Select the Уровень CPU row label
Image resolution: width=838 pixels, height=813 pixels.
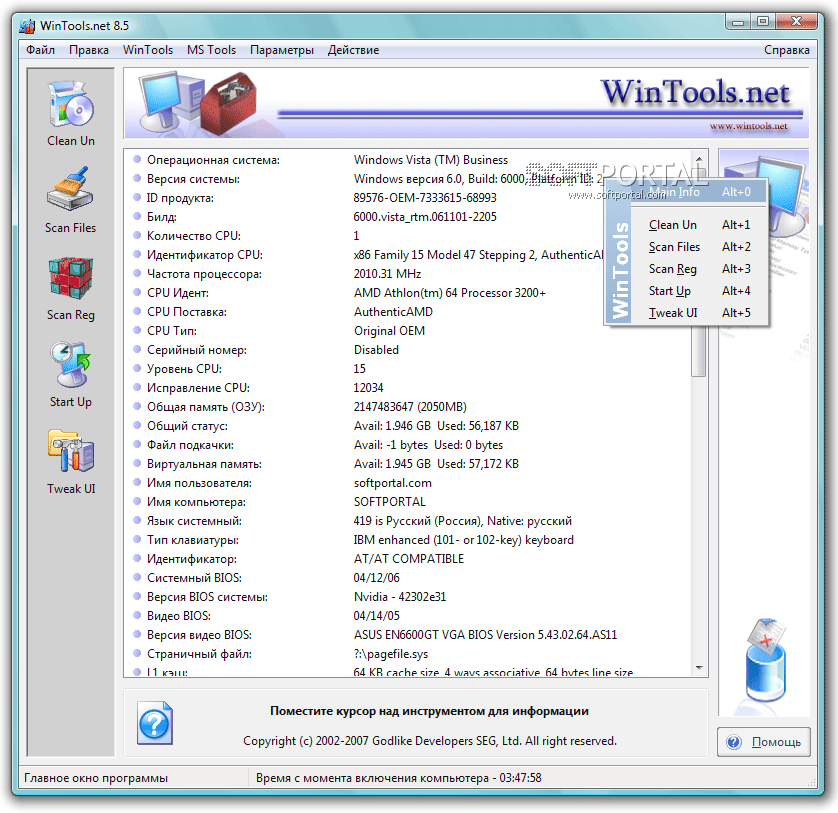tap(184, 369)
